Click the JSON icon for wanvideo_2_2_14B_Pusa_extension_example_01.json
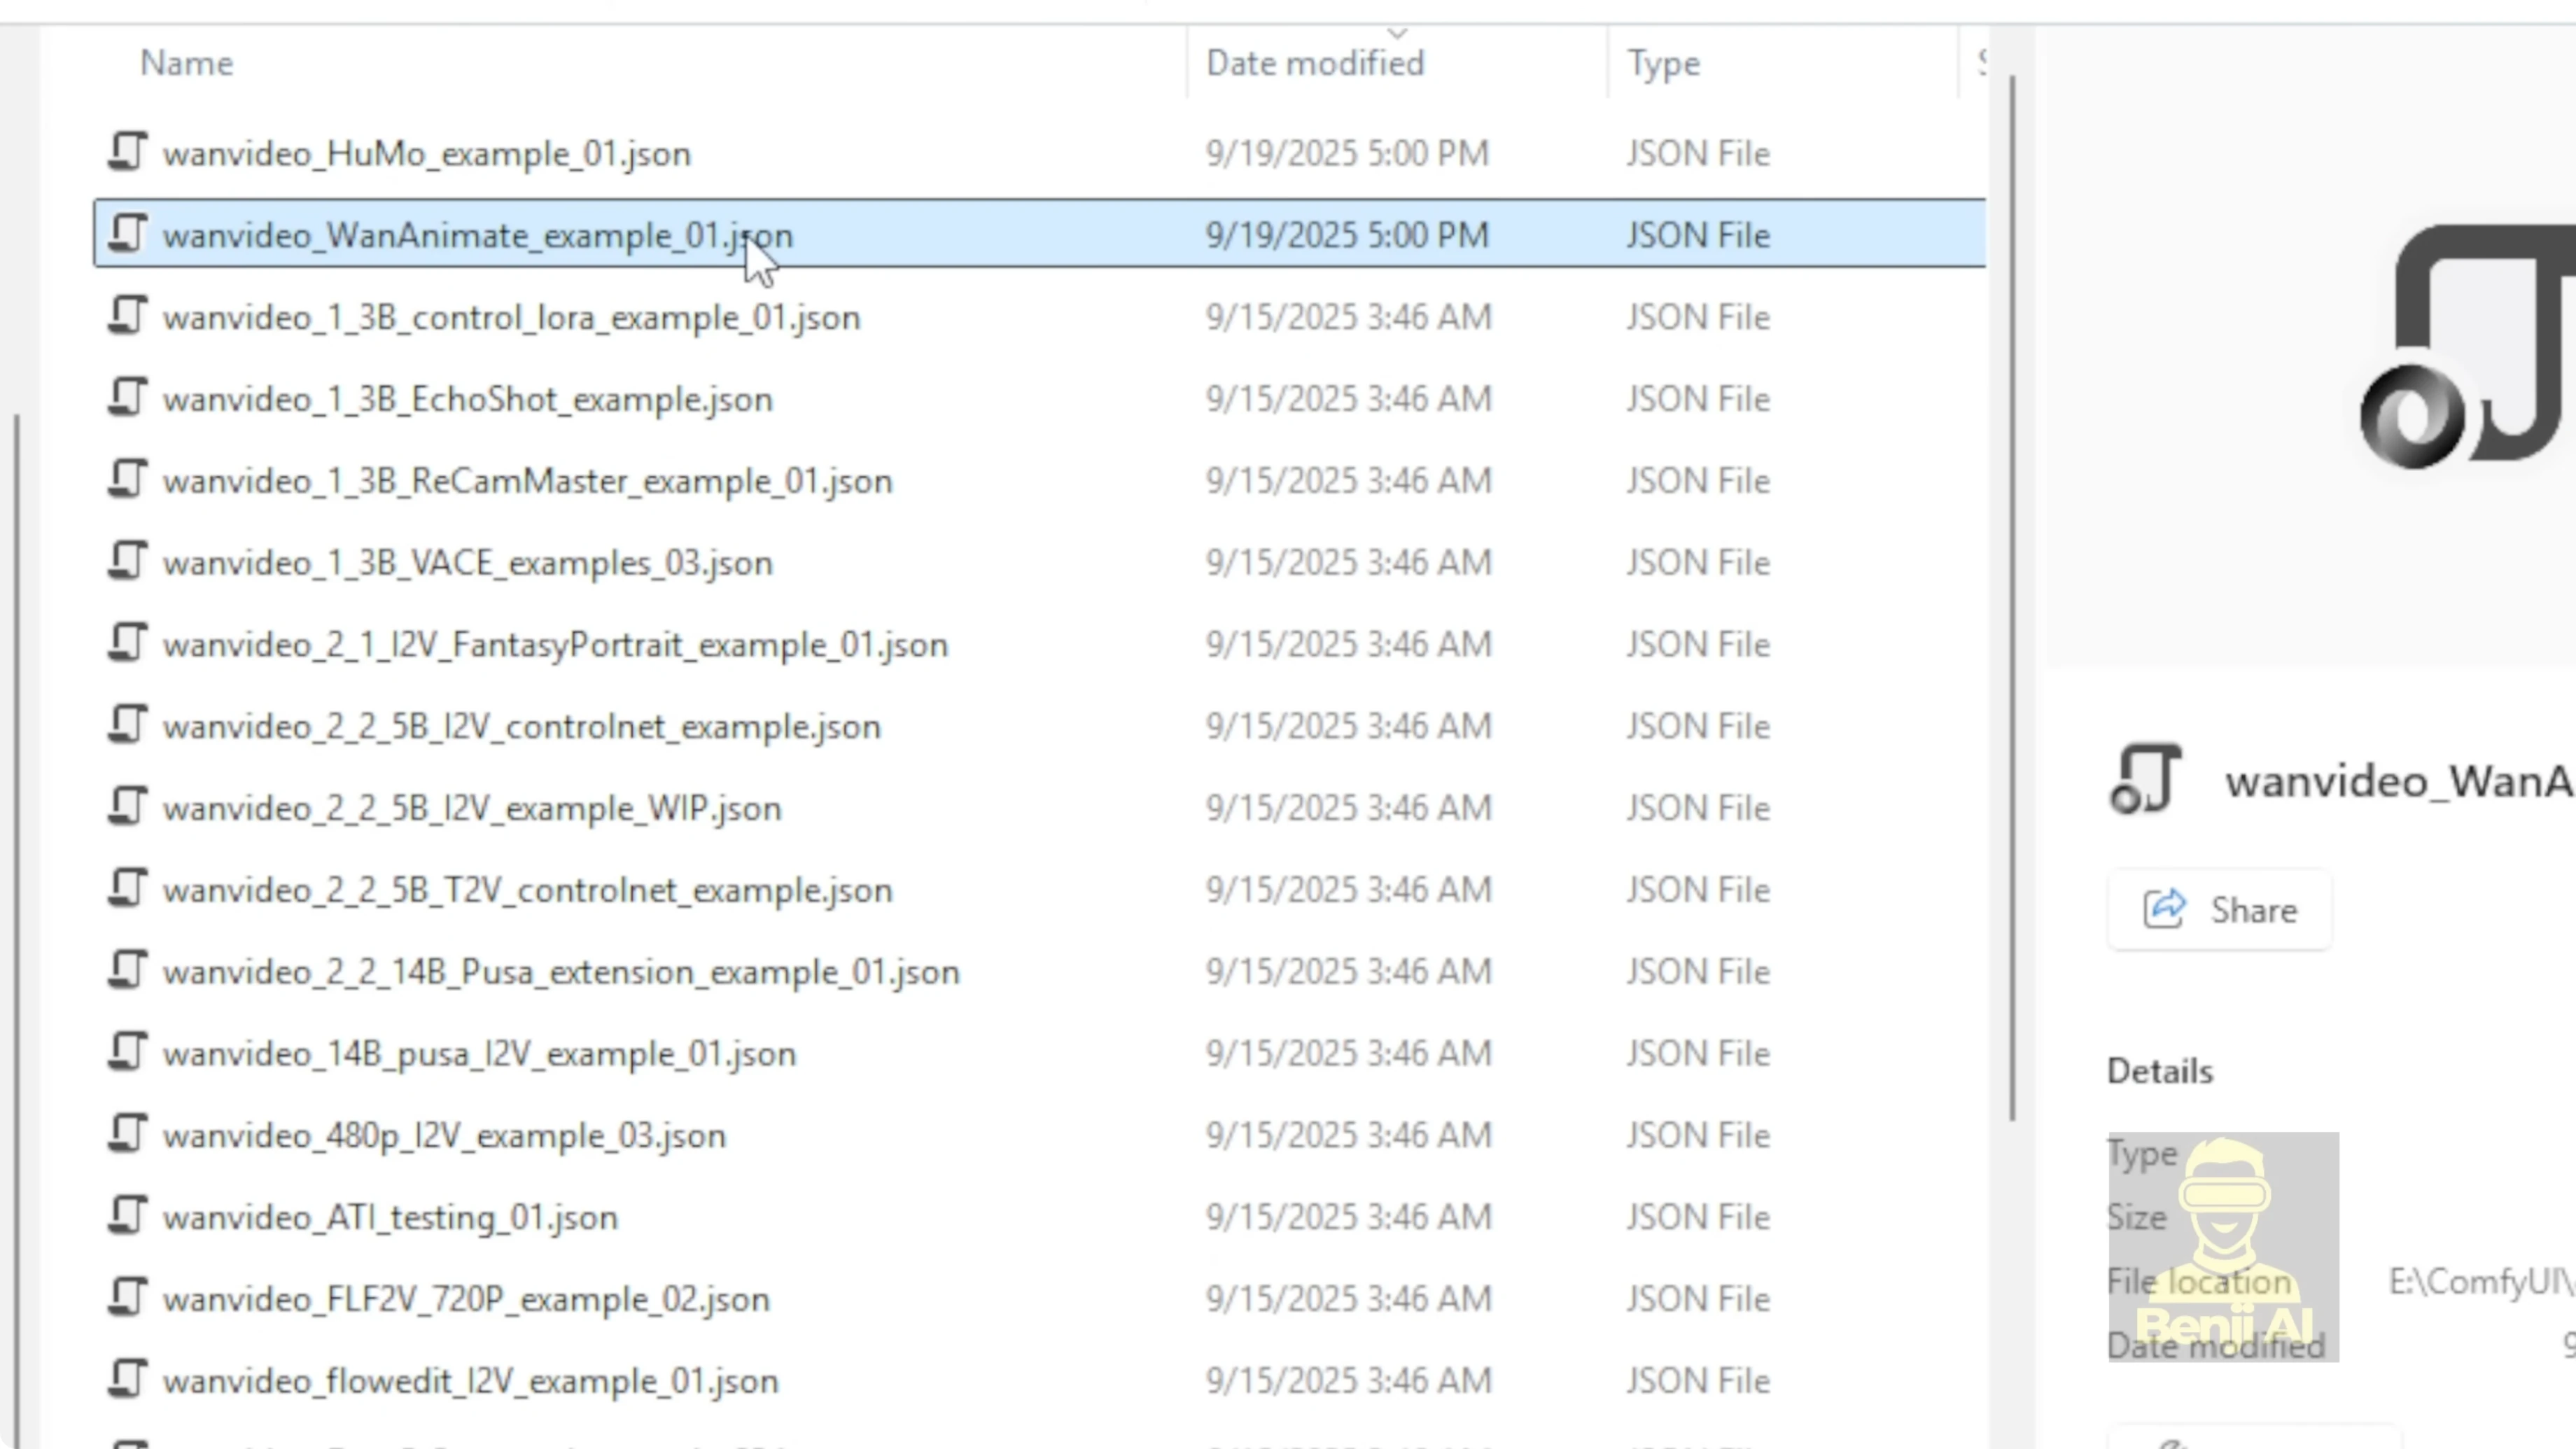The width and height of the screenshot is (2576, 1449). (x=127, y=971)
